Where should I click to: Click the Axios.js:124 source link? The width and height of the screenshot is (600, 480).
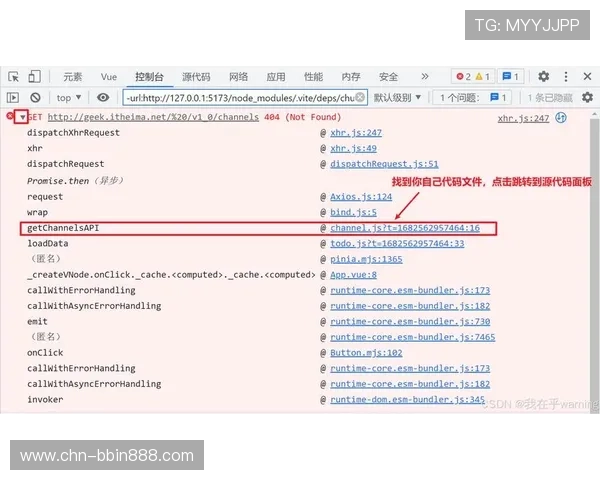coord(360,197)
